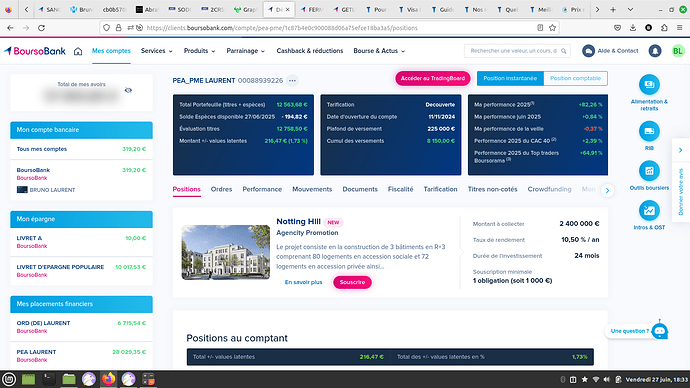The height and width of the screenshot is (388, 690).
Task: Show more tabs with right chevron
Action: pyautogui.click(x=607, y=190)
